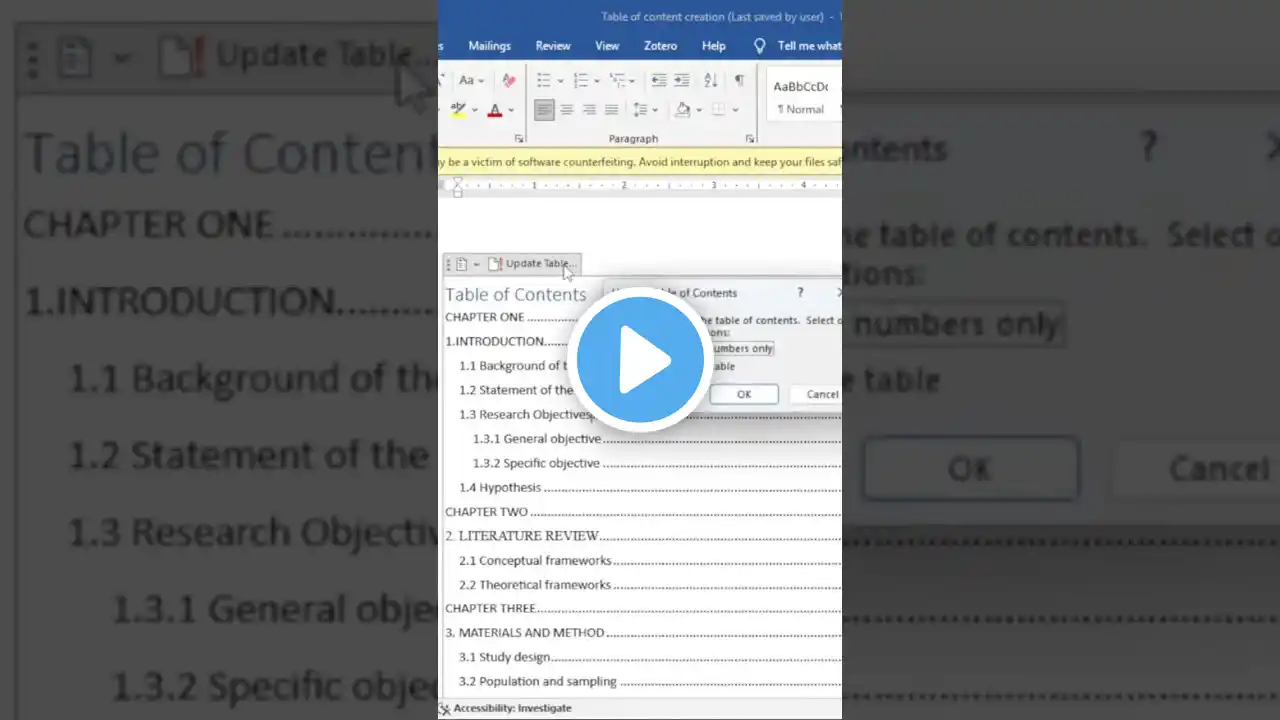This screenshot has width=1280, height=720.
Task: Click the CHAPTER TWO entry
Action: tap(486, 512)
